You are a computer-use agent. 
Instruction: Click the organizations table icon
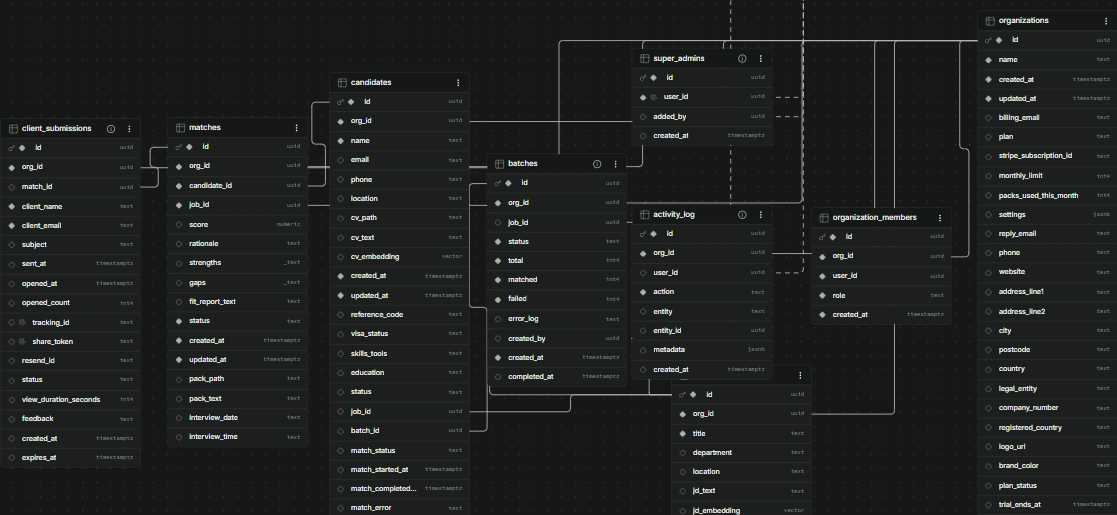coord(989,21)
